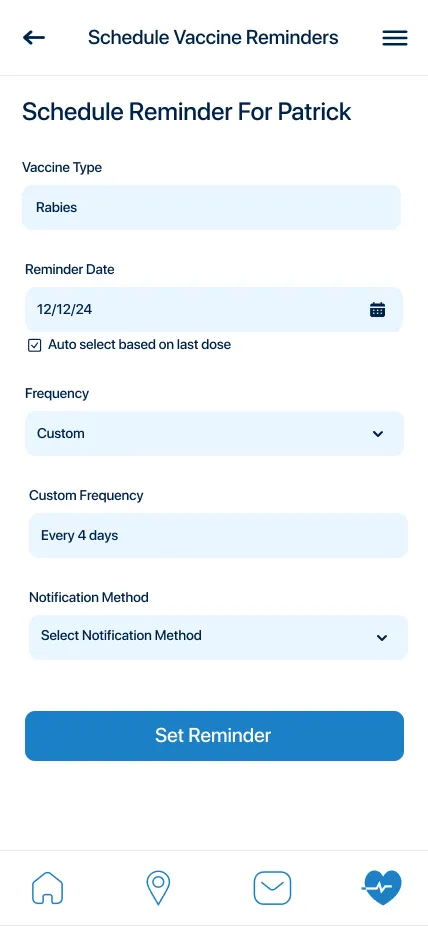
Task: Click the chevron in the Frequency field
Action: pos(378,434)
